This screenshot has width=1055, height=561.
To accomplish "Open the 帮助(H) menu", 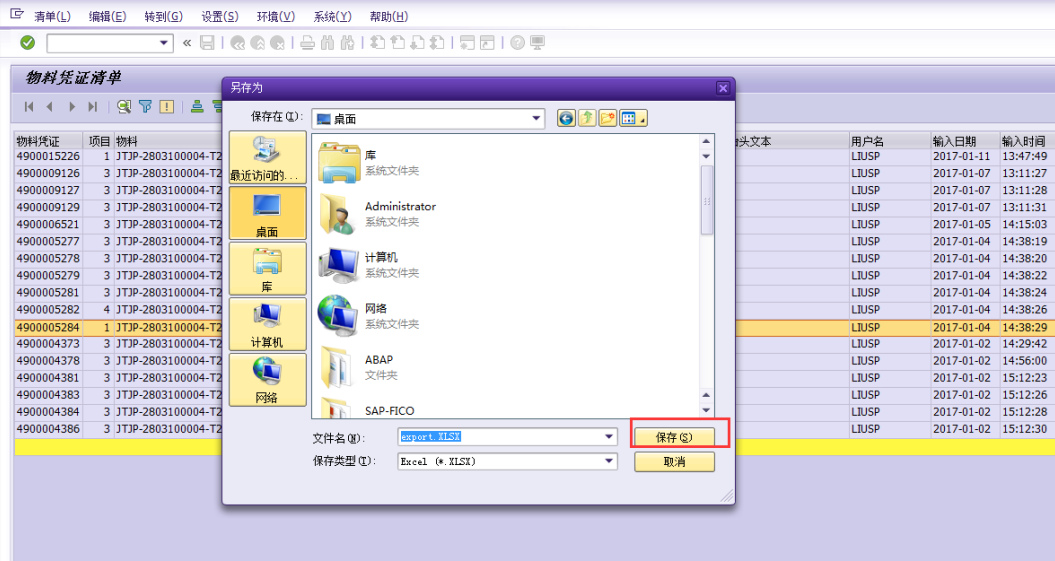I will (389, 16).
